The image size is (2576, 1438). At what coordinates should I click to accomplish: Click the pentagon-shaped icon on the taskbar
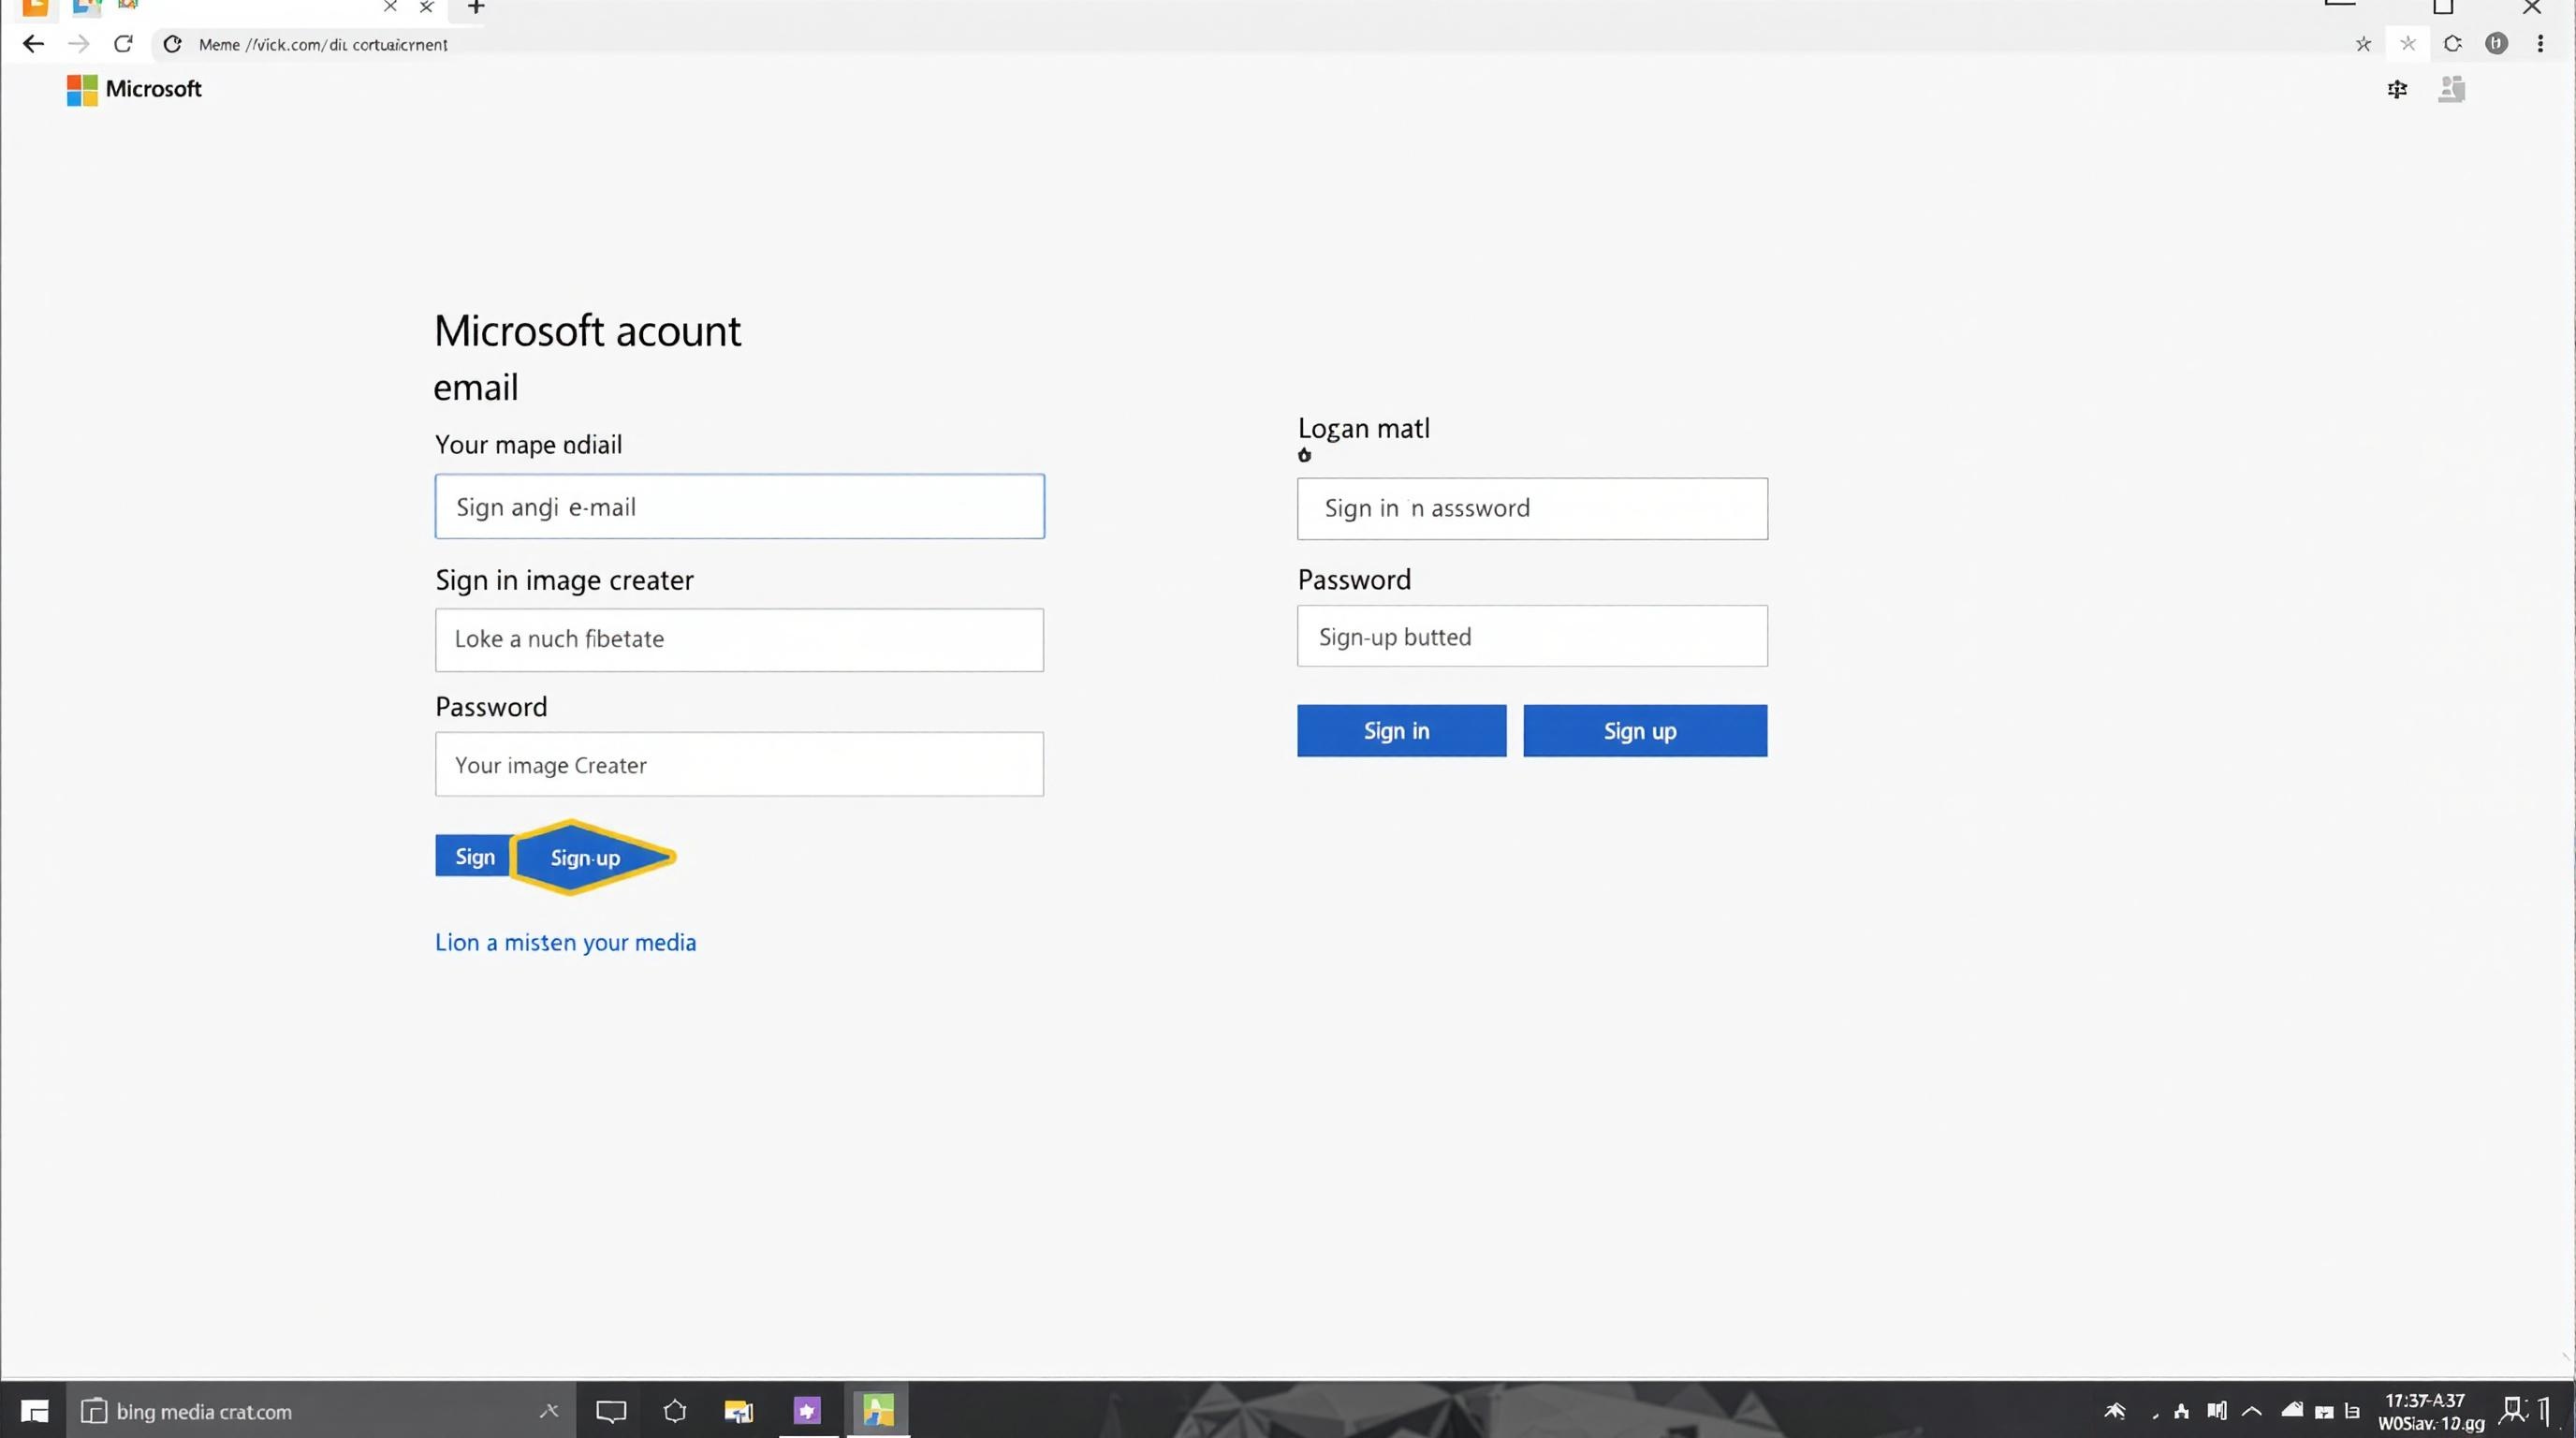coord(675,1411)
